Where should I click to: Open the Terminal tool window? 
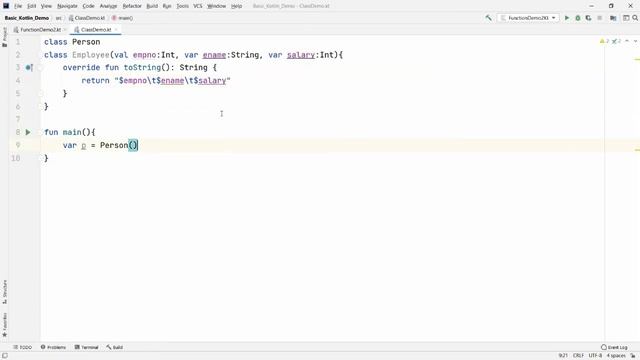[x=87, y=347]
